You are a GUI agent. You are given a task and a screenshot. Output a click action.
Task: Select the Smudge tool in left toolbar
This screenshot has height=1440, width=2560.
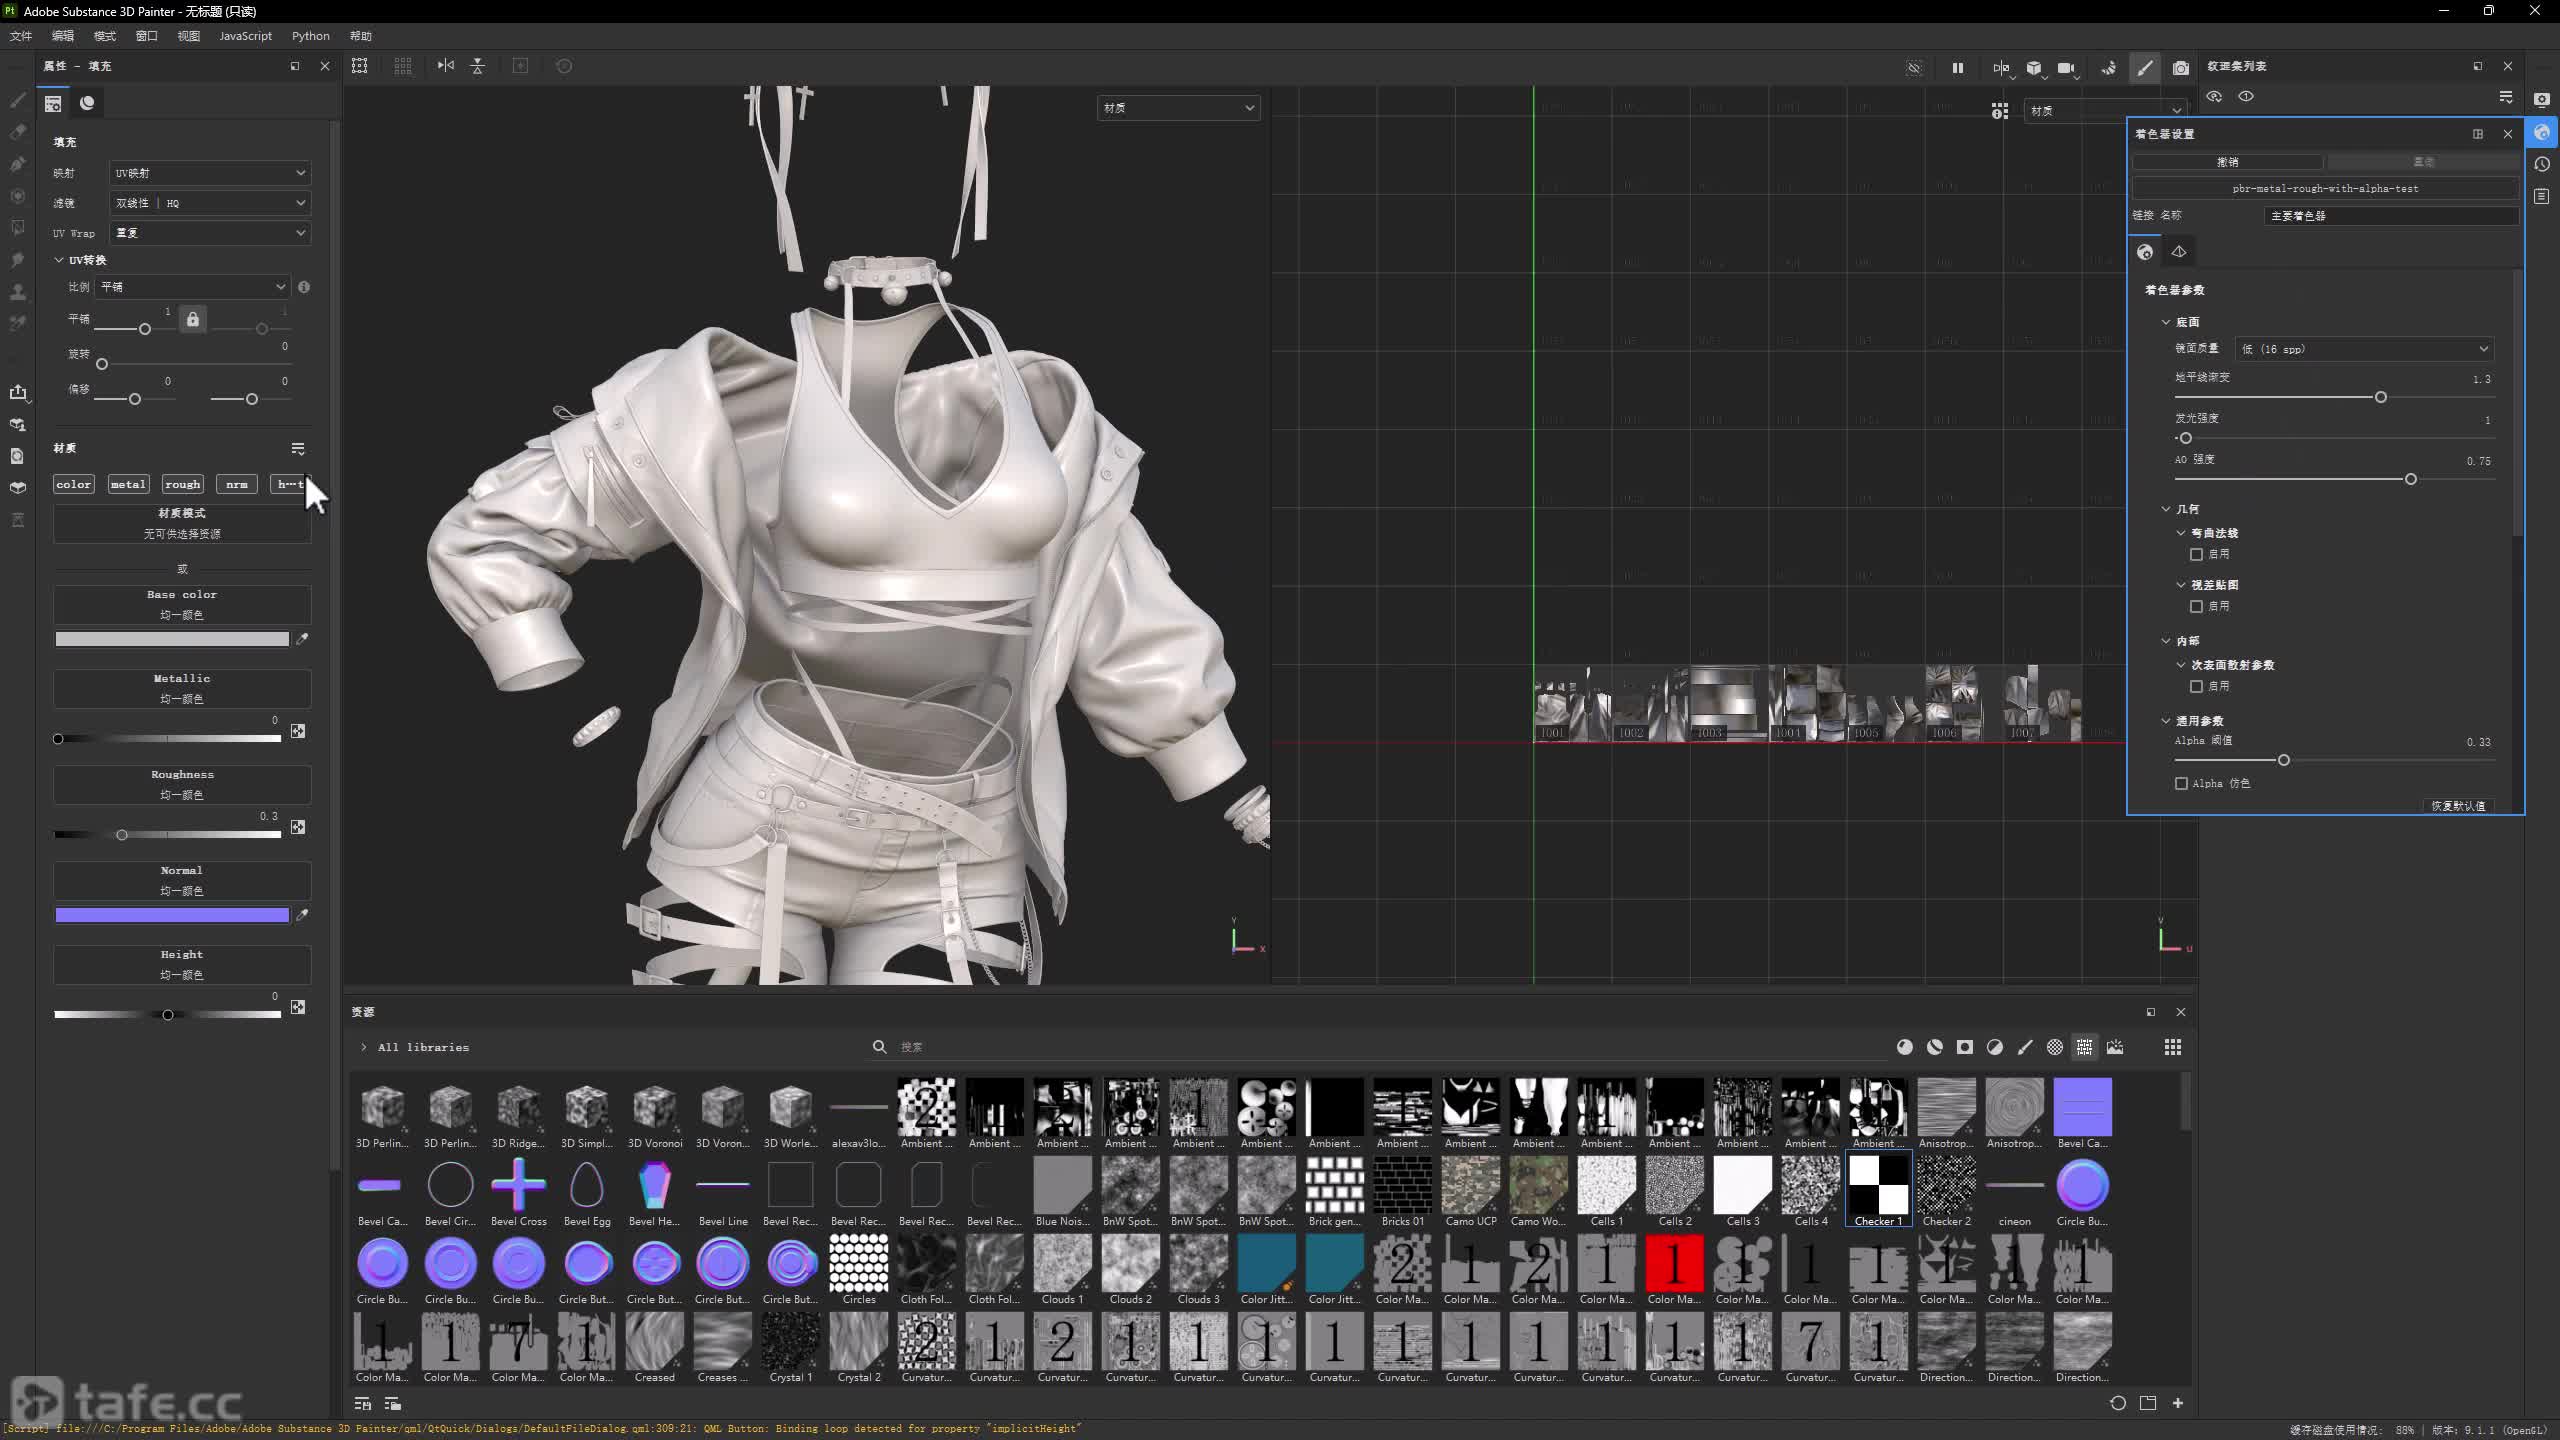pos(17,260)
